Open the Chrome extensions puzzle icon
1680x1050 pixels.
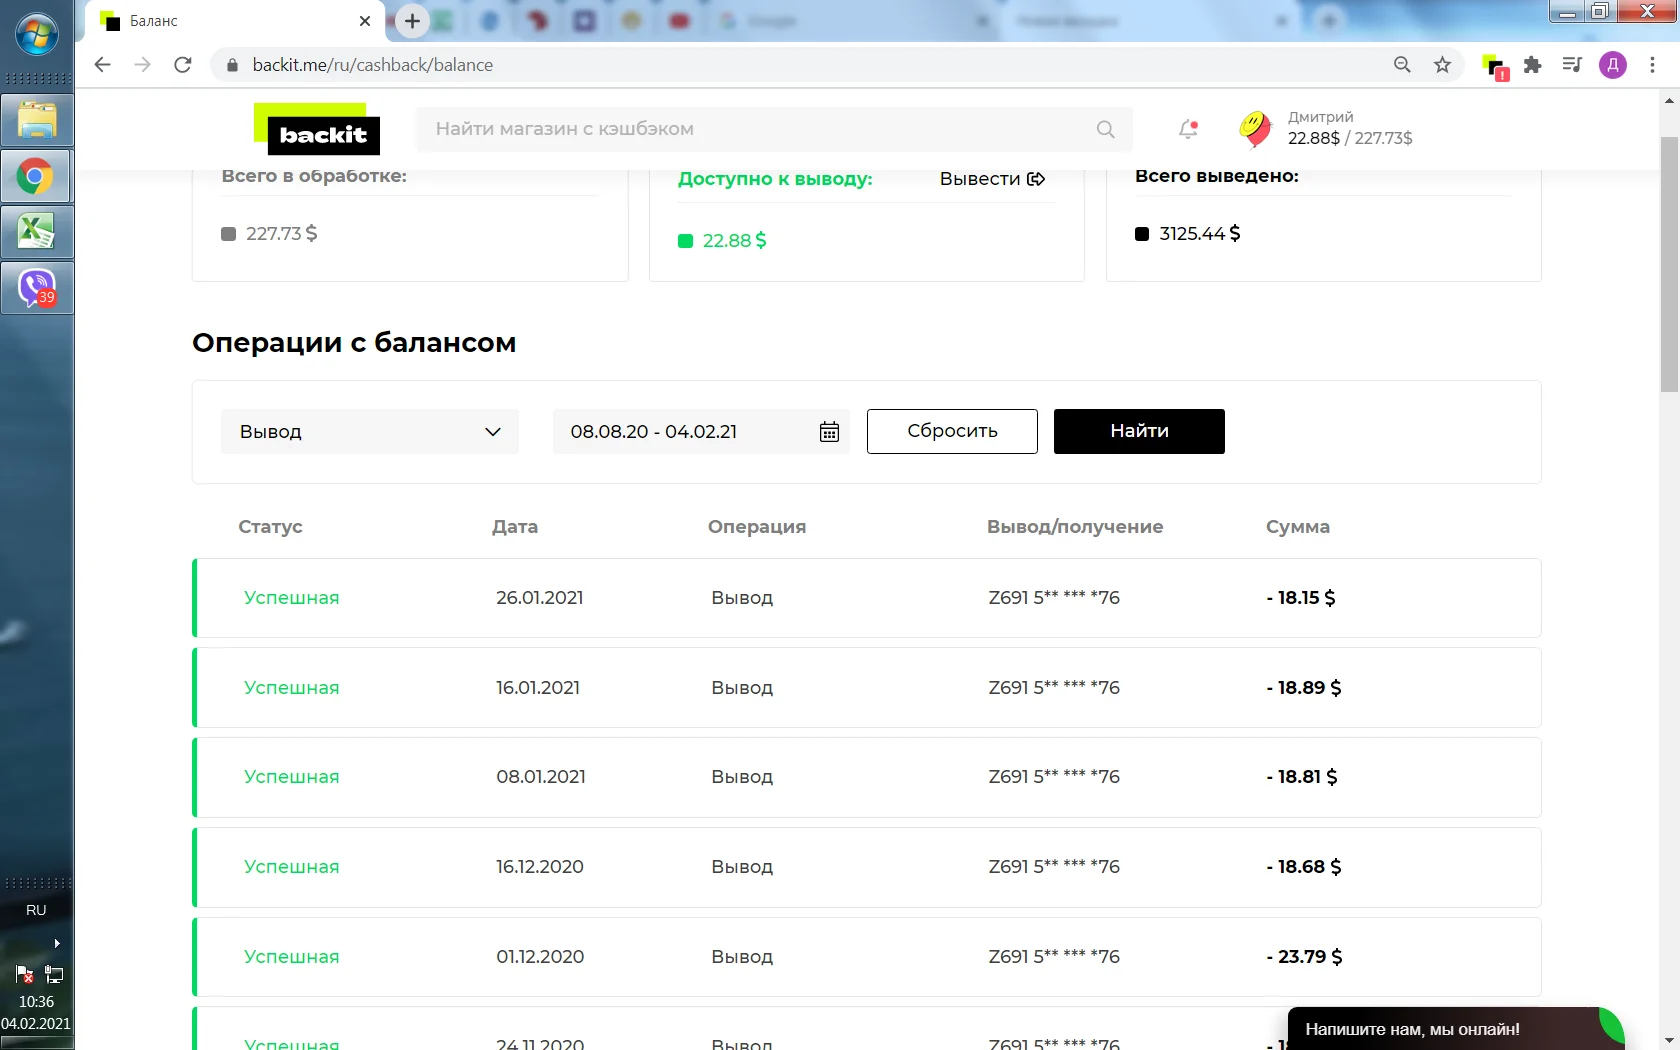pos(1532,65)
